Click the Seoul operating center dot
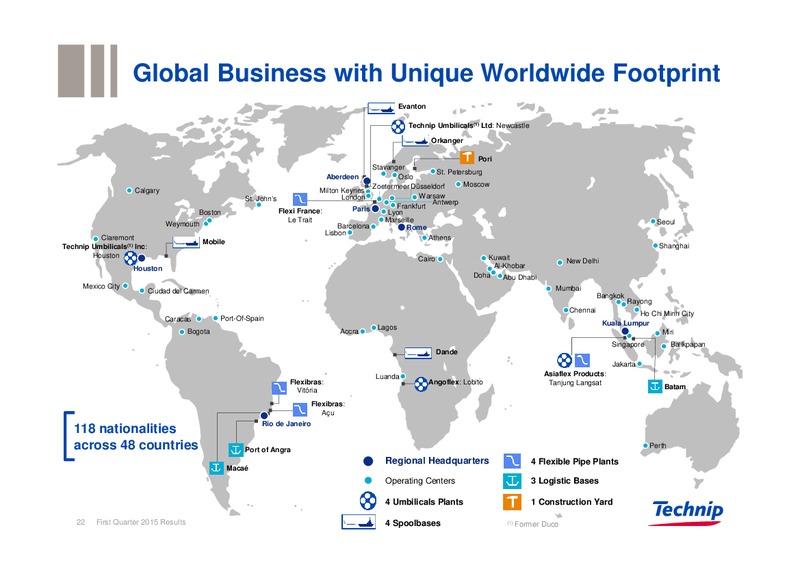 coord(653,222)
